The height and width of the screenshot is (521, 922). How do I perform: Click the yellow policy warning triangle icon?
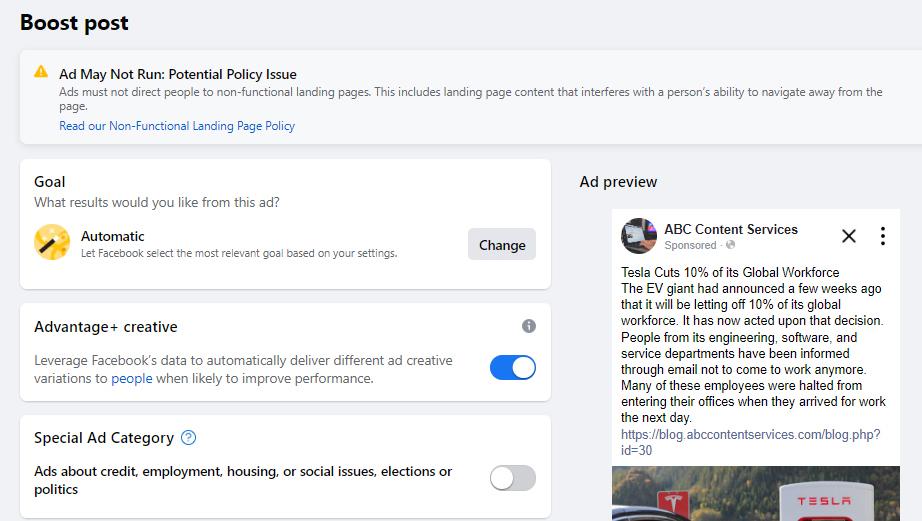pos(41,72)
